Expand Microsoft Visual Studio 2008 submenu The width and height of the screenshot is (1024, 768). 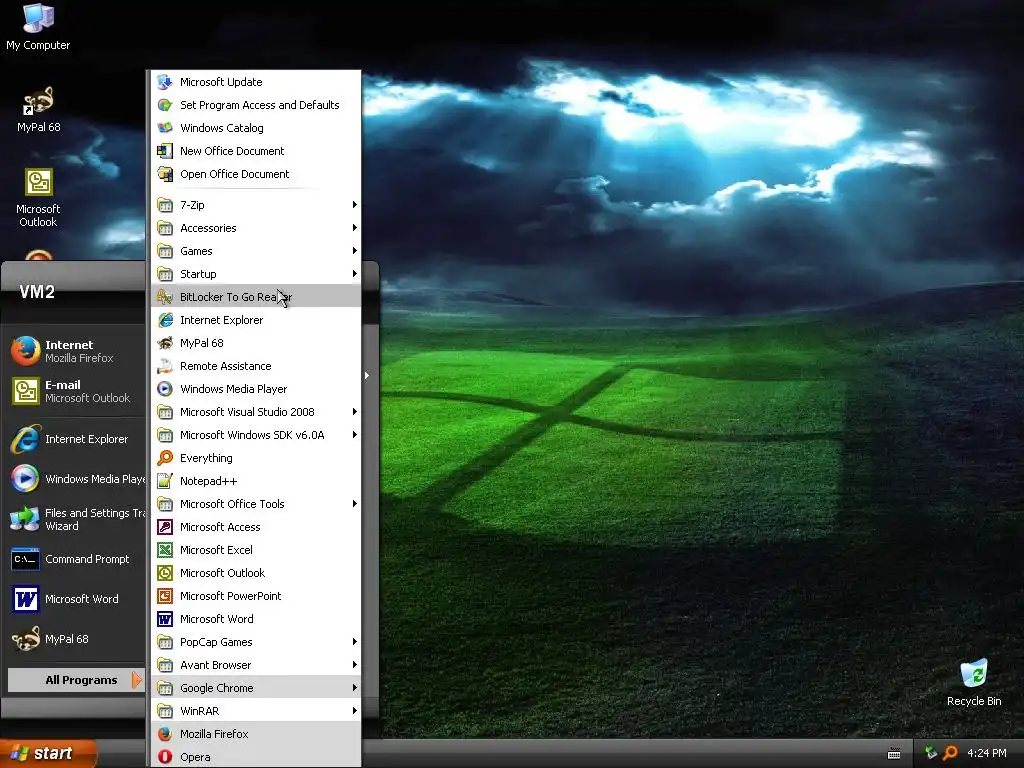(x=256, y=412)
